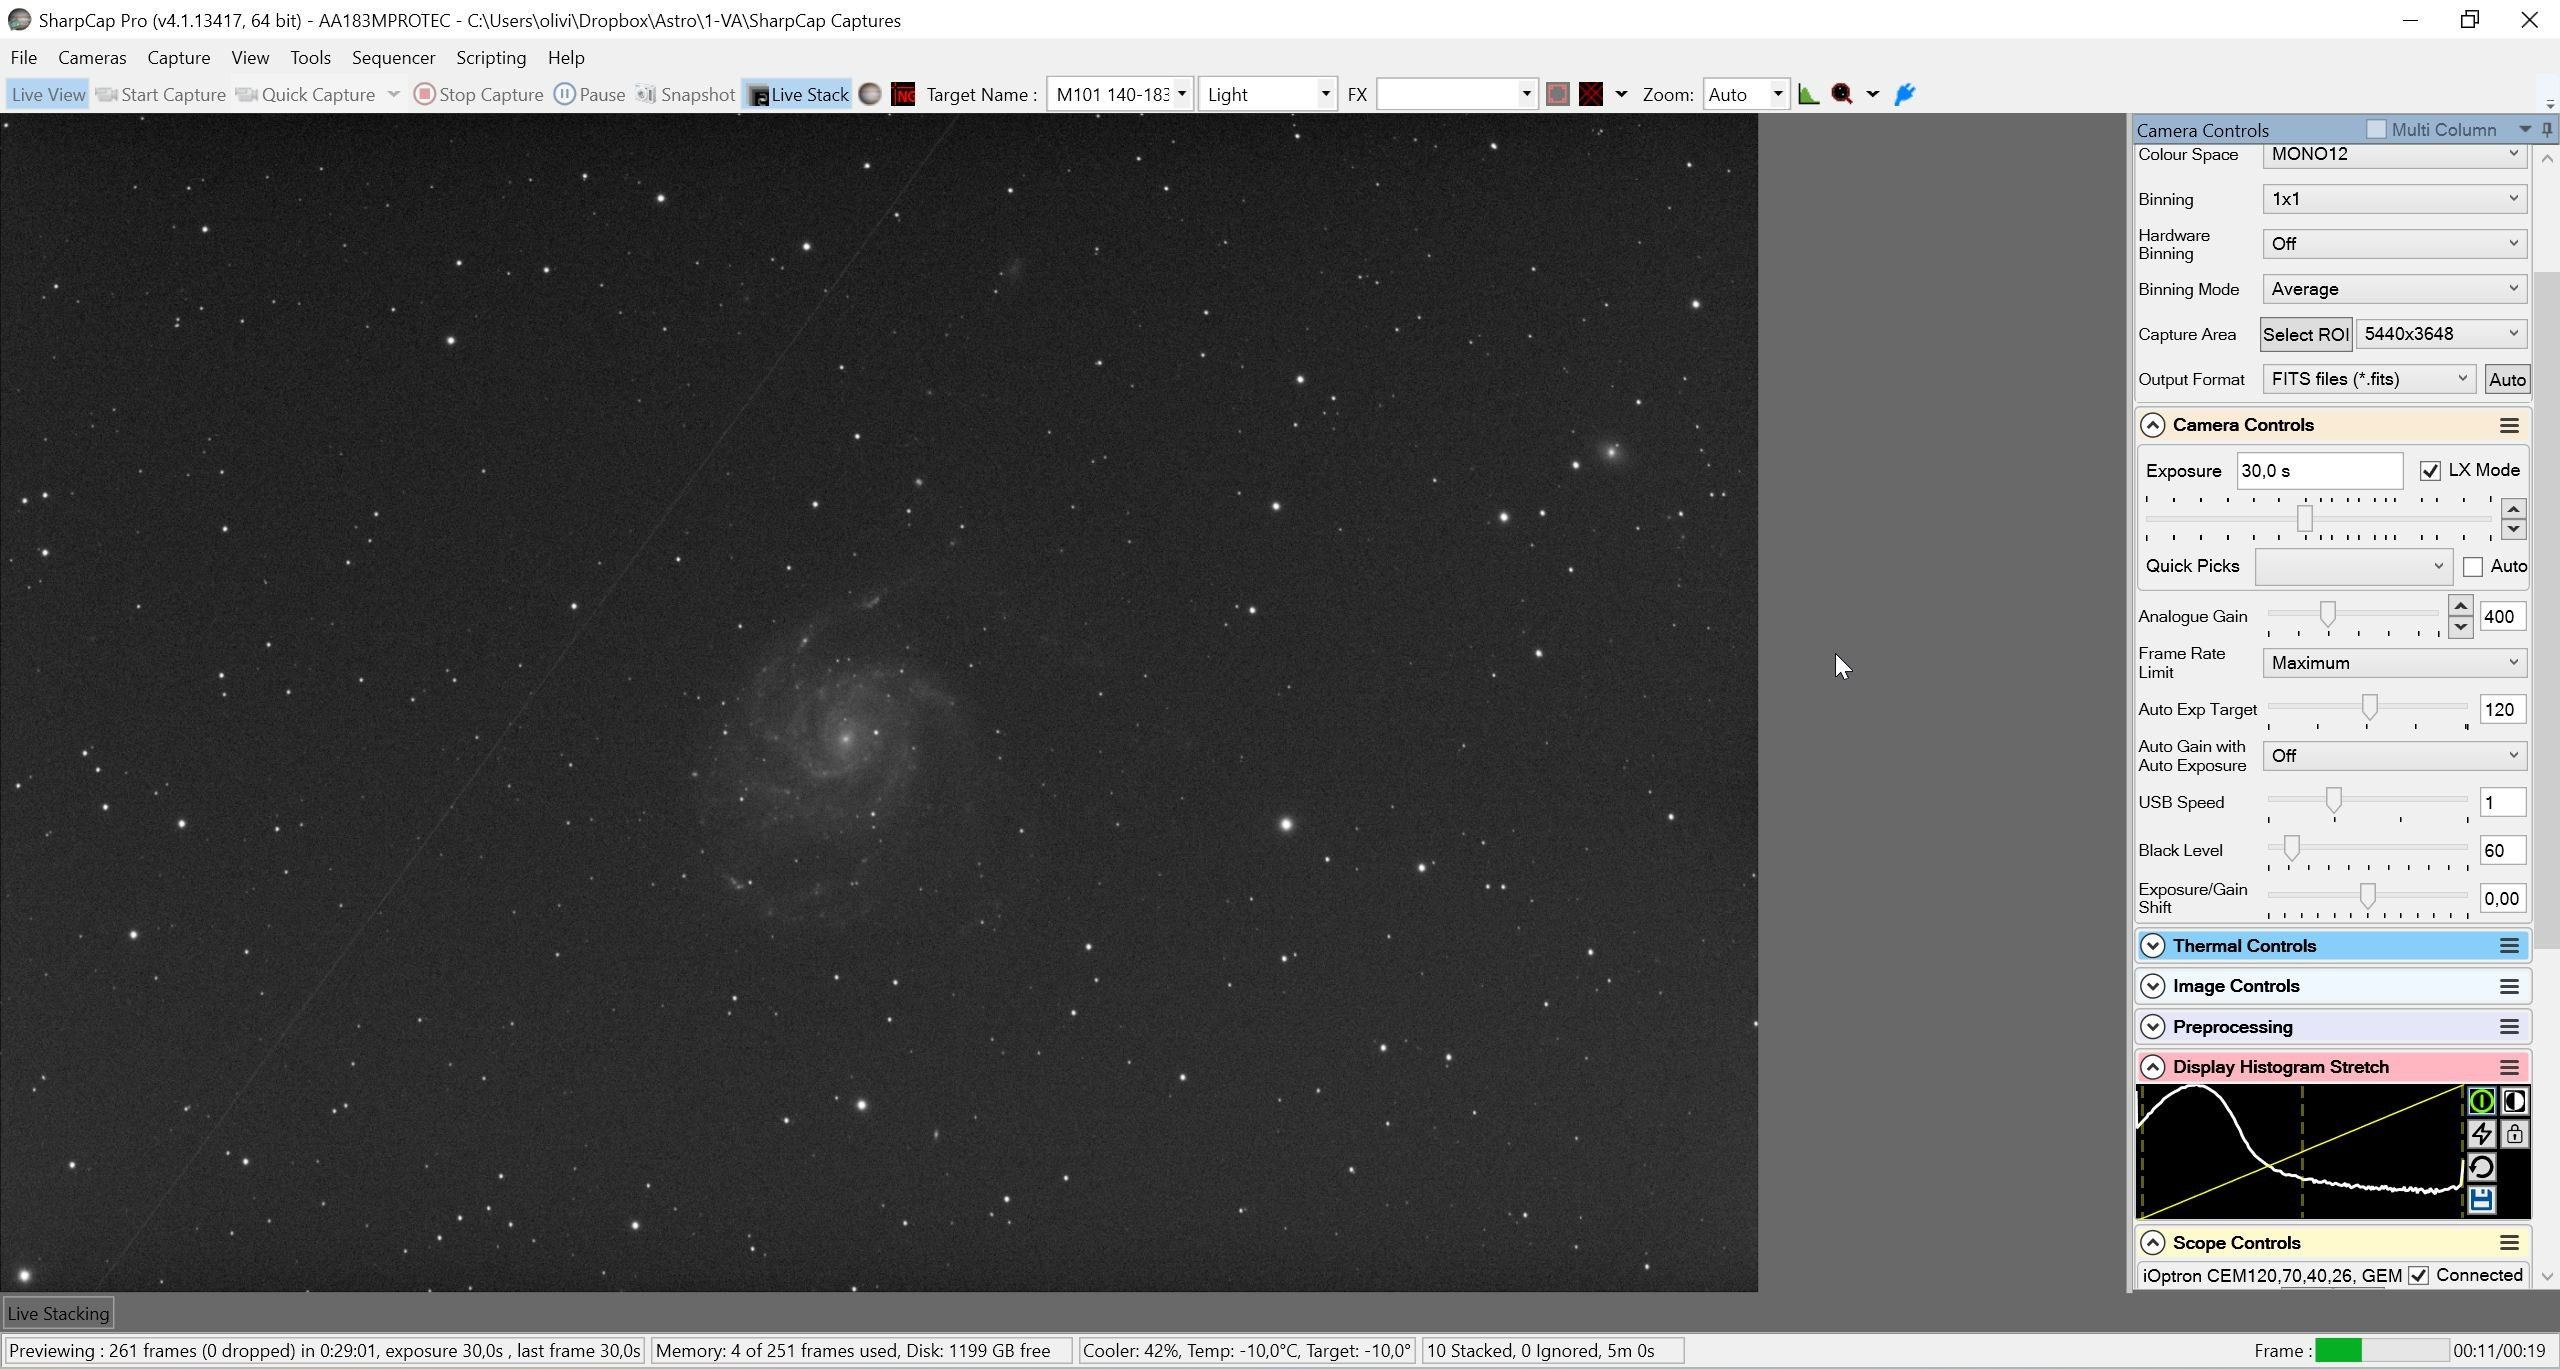Click the blue plug icon in toolbar
The height and width of the screenshot is (1369, 2560).
(1905, 95)
